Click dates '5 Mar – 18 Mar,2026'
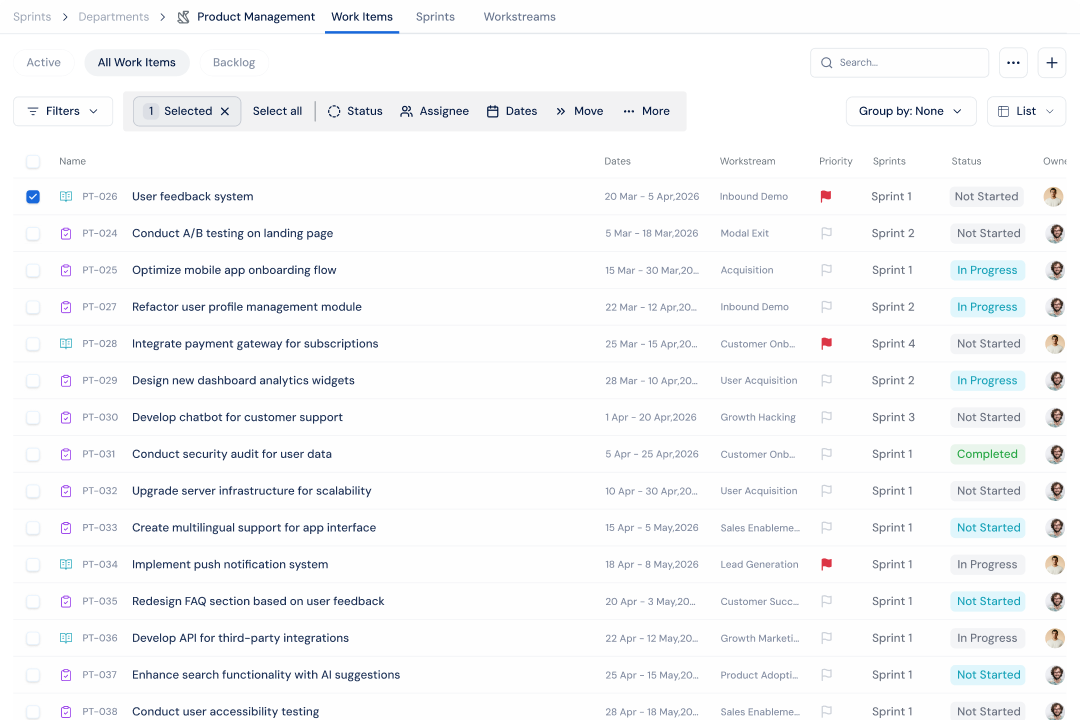The height and width of the screenshot is (720, 1080). pos(652,234)
